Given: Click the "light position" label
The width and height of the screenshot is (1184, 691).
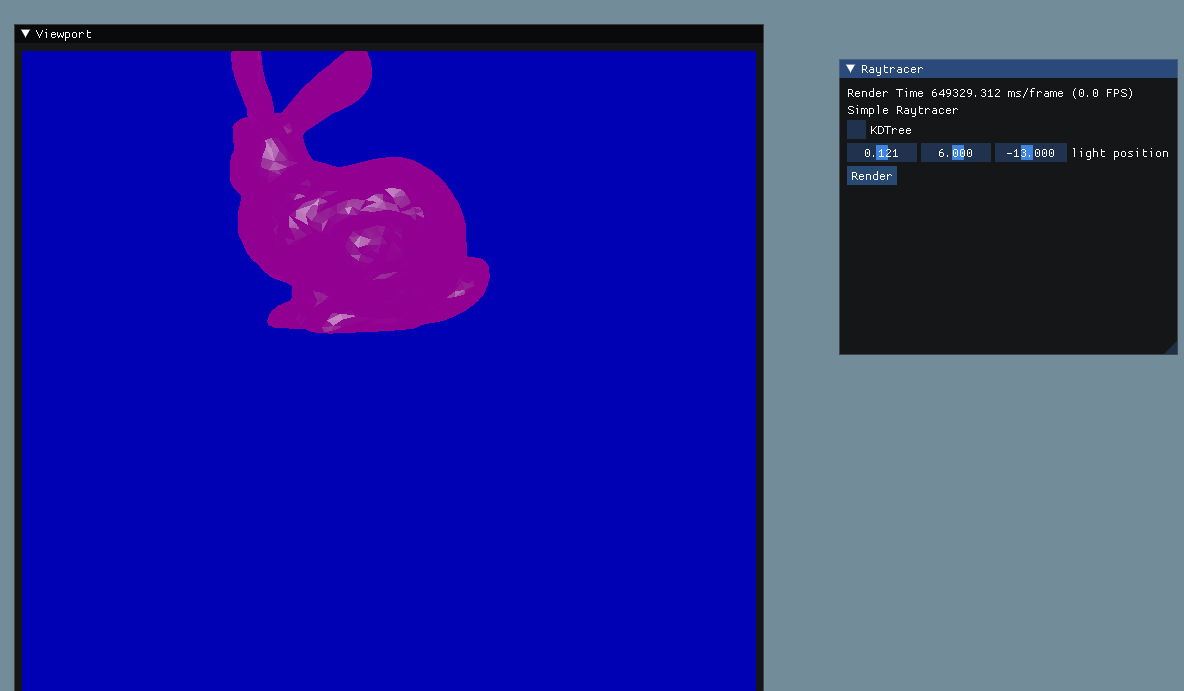Looking at the screenshot, I should [1120, 153].
